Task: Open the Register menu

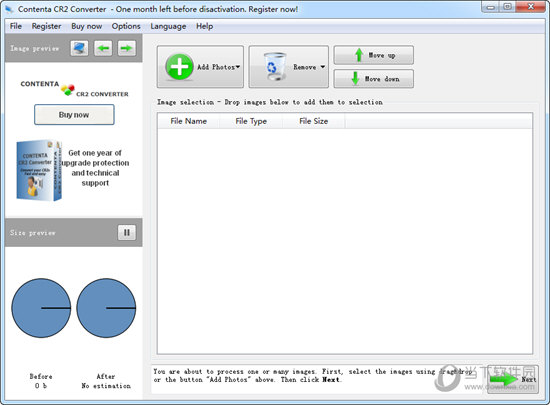Action: pos(46,26)
